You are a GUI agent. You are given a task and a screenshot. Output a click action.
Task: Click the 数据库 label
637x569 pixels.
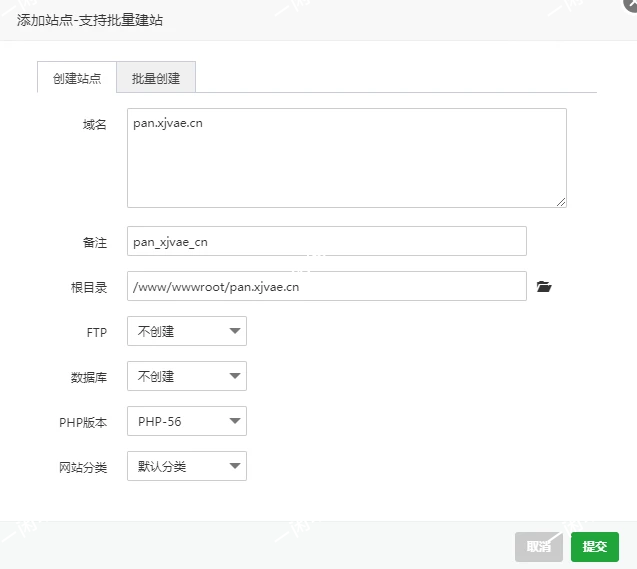(x=89, y=377)
